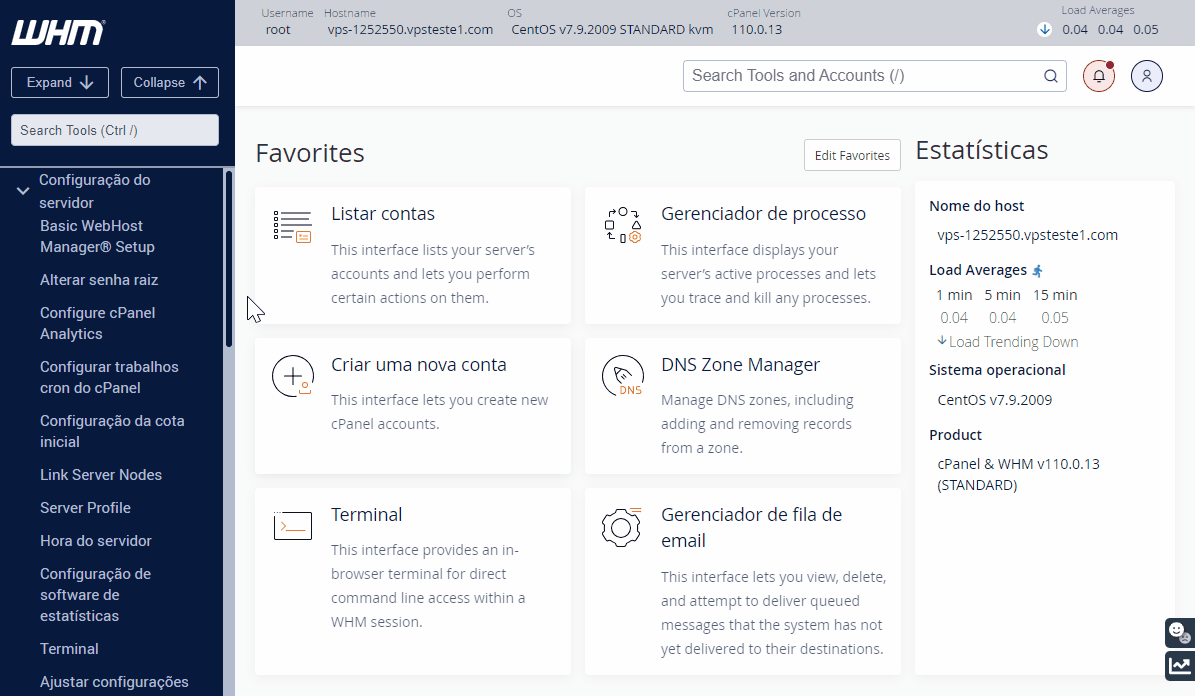Click the feedback smiley icon at right edge

point(1180,632)
